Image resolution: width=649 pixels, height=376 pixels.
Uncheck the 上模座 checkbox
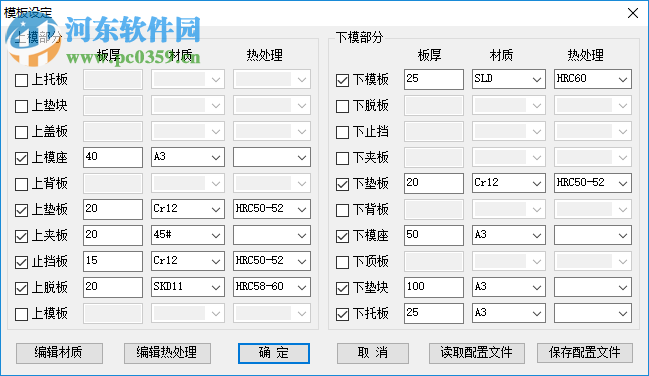point(21,158)
